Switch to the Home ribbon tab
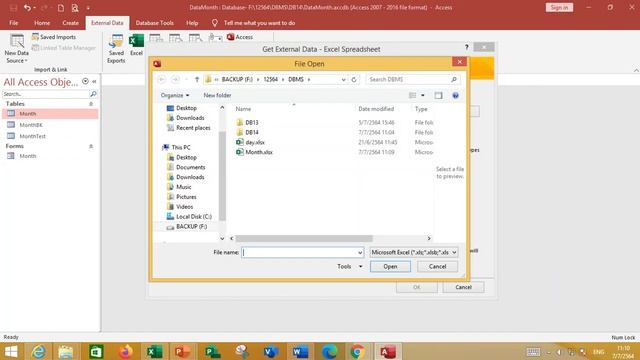 pos(42,23)
